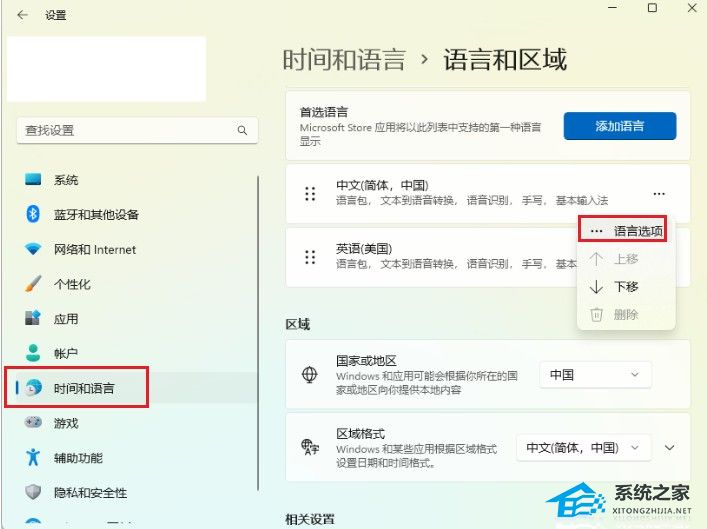This screenshot has height=529, width=707.
Task: Click the drag handle of 英语(美国)
Action: [x=310, y=257]
